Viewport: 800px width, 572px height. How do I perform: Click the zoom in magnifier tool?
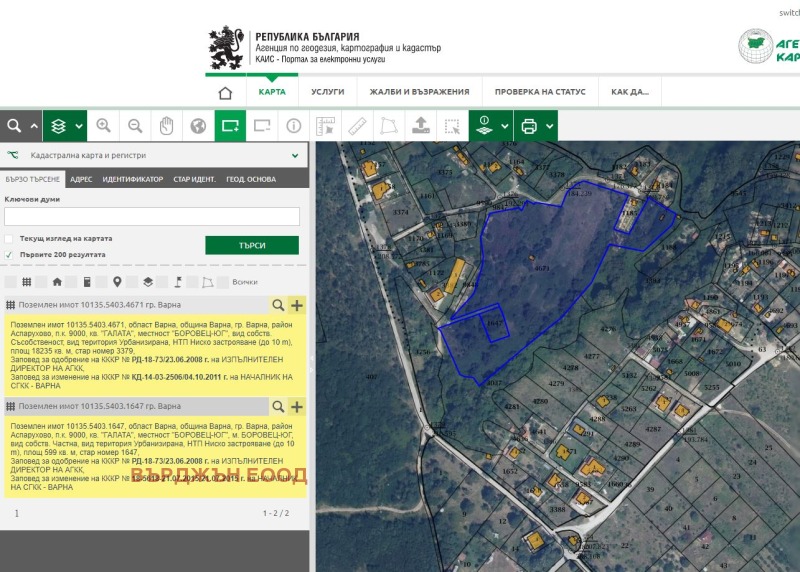pos(103,126)
